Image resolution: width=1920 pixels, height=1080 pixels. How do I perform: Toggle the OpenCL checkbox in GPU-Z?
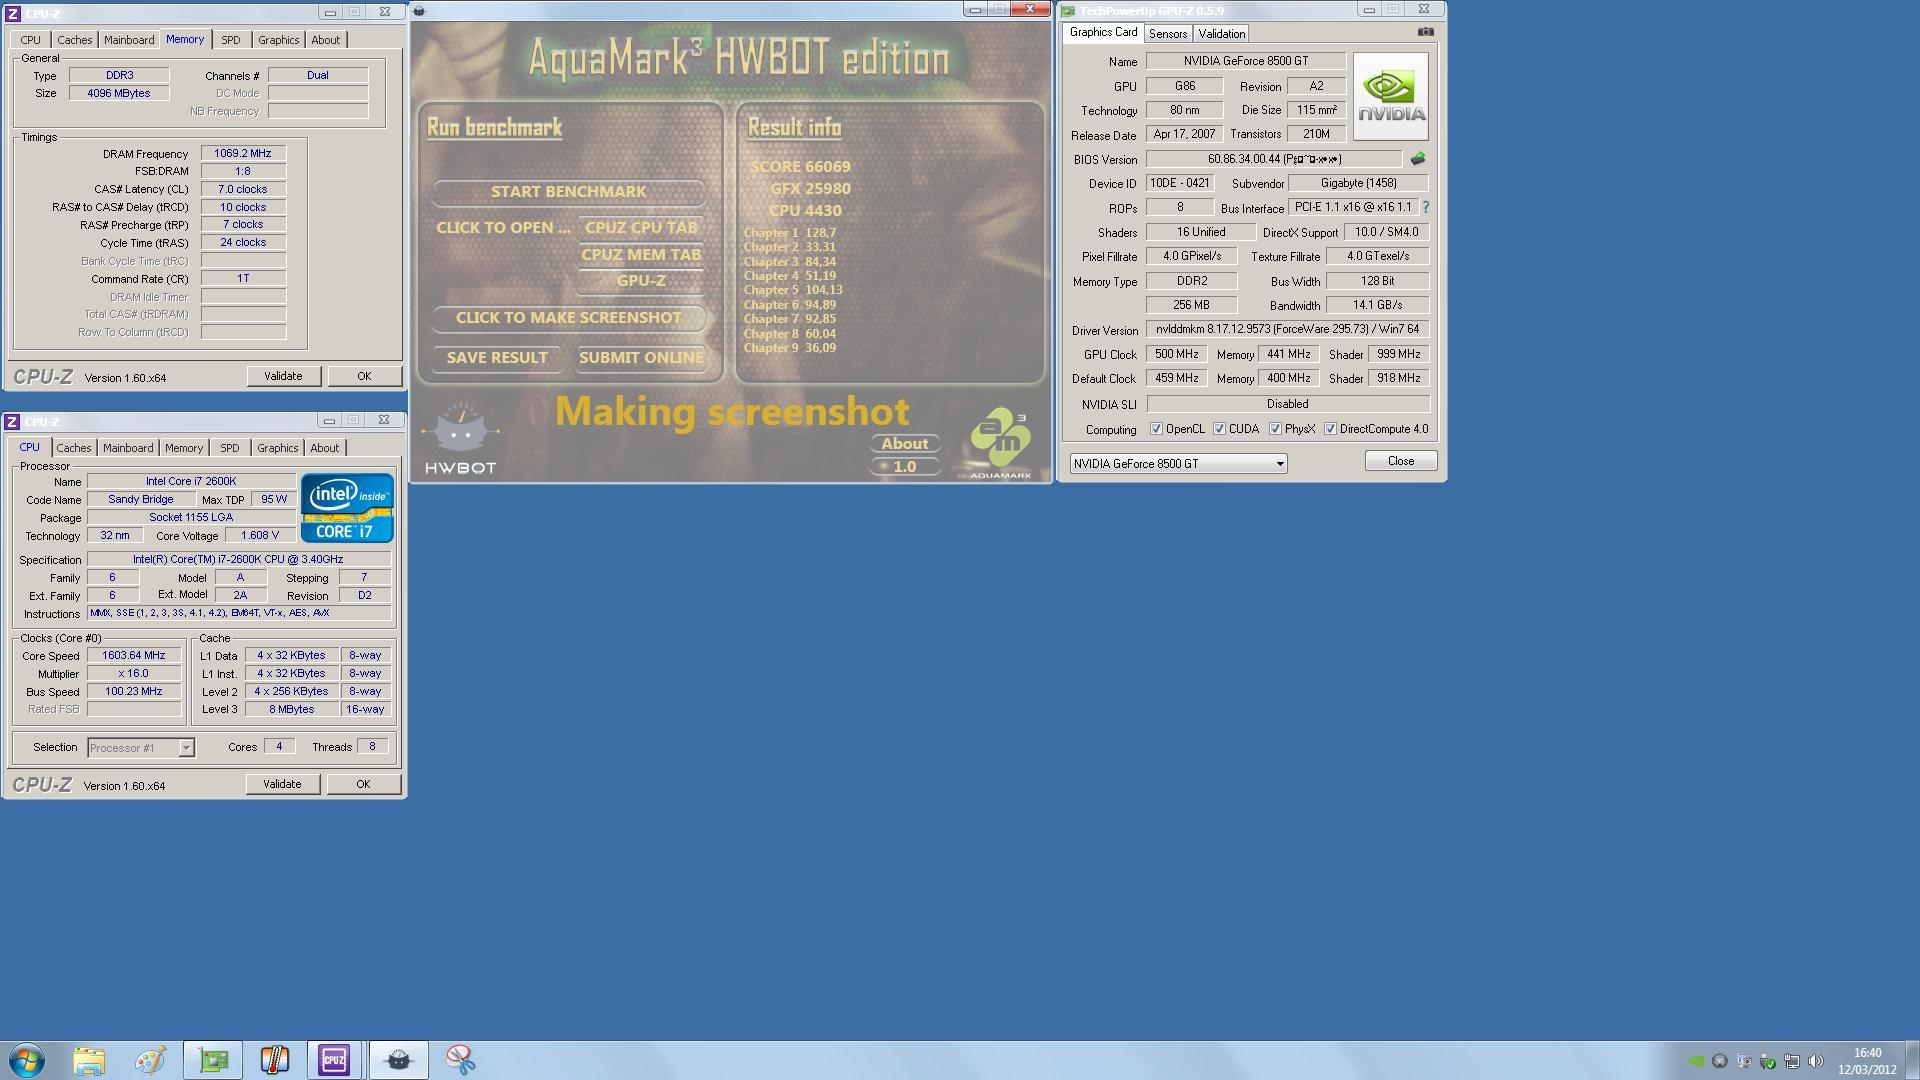click(1156, 429)
